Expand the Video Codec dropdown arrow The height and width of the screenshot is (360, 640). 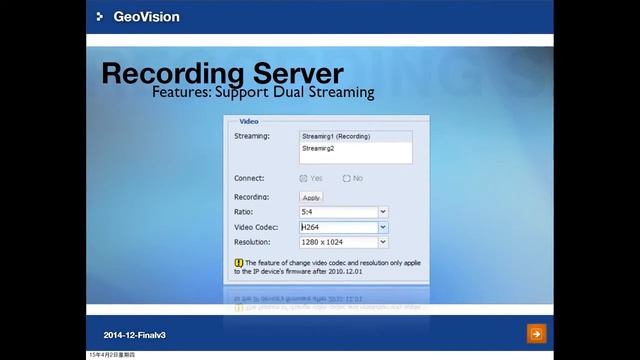(383, 227)
